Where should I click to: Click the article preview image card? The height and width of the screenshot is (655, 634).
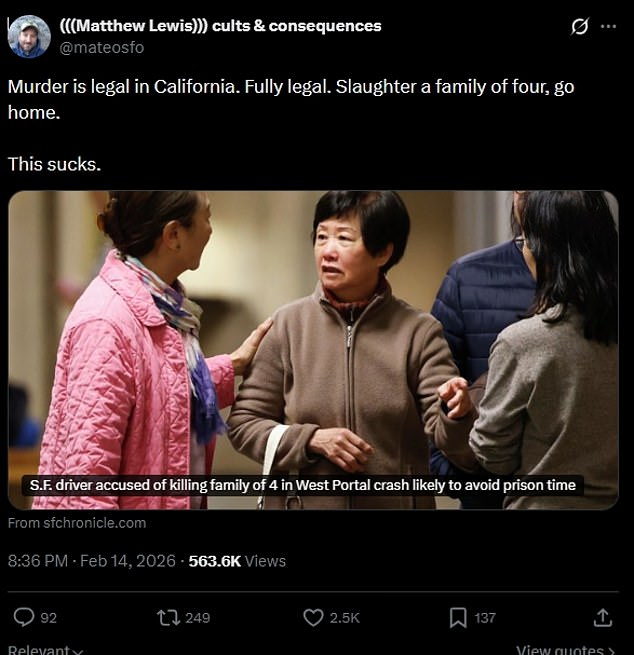coord(313,350)
